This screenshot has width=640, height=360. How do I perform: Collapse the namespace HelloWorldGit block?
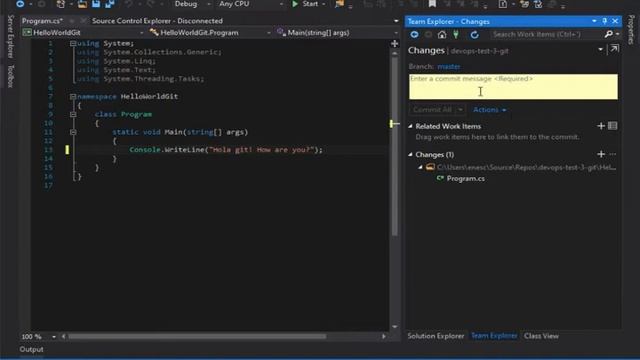pos(73,97)
